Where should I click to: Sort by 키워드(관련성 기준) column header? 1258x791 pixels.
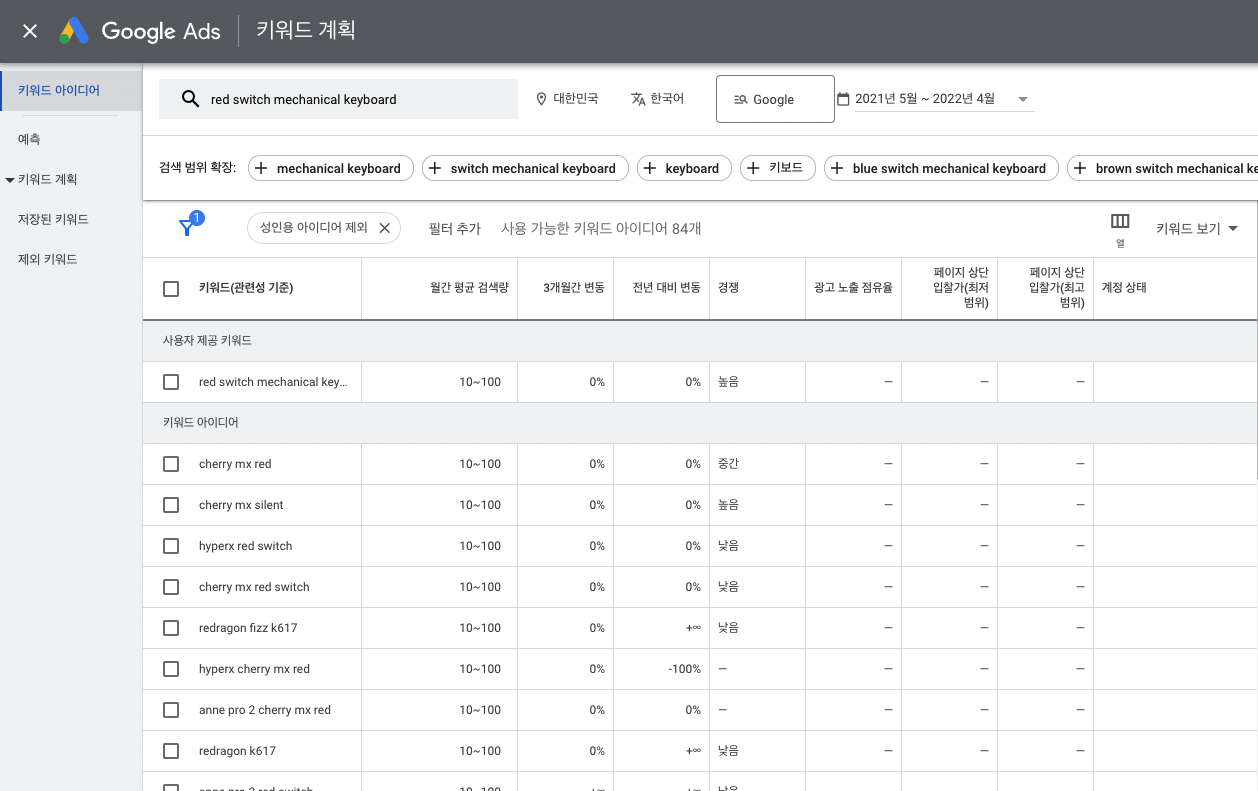(x=246, y=288)
